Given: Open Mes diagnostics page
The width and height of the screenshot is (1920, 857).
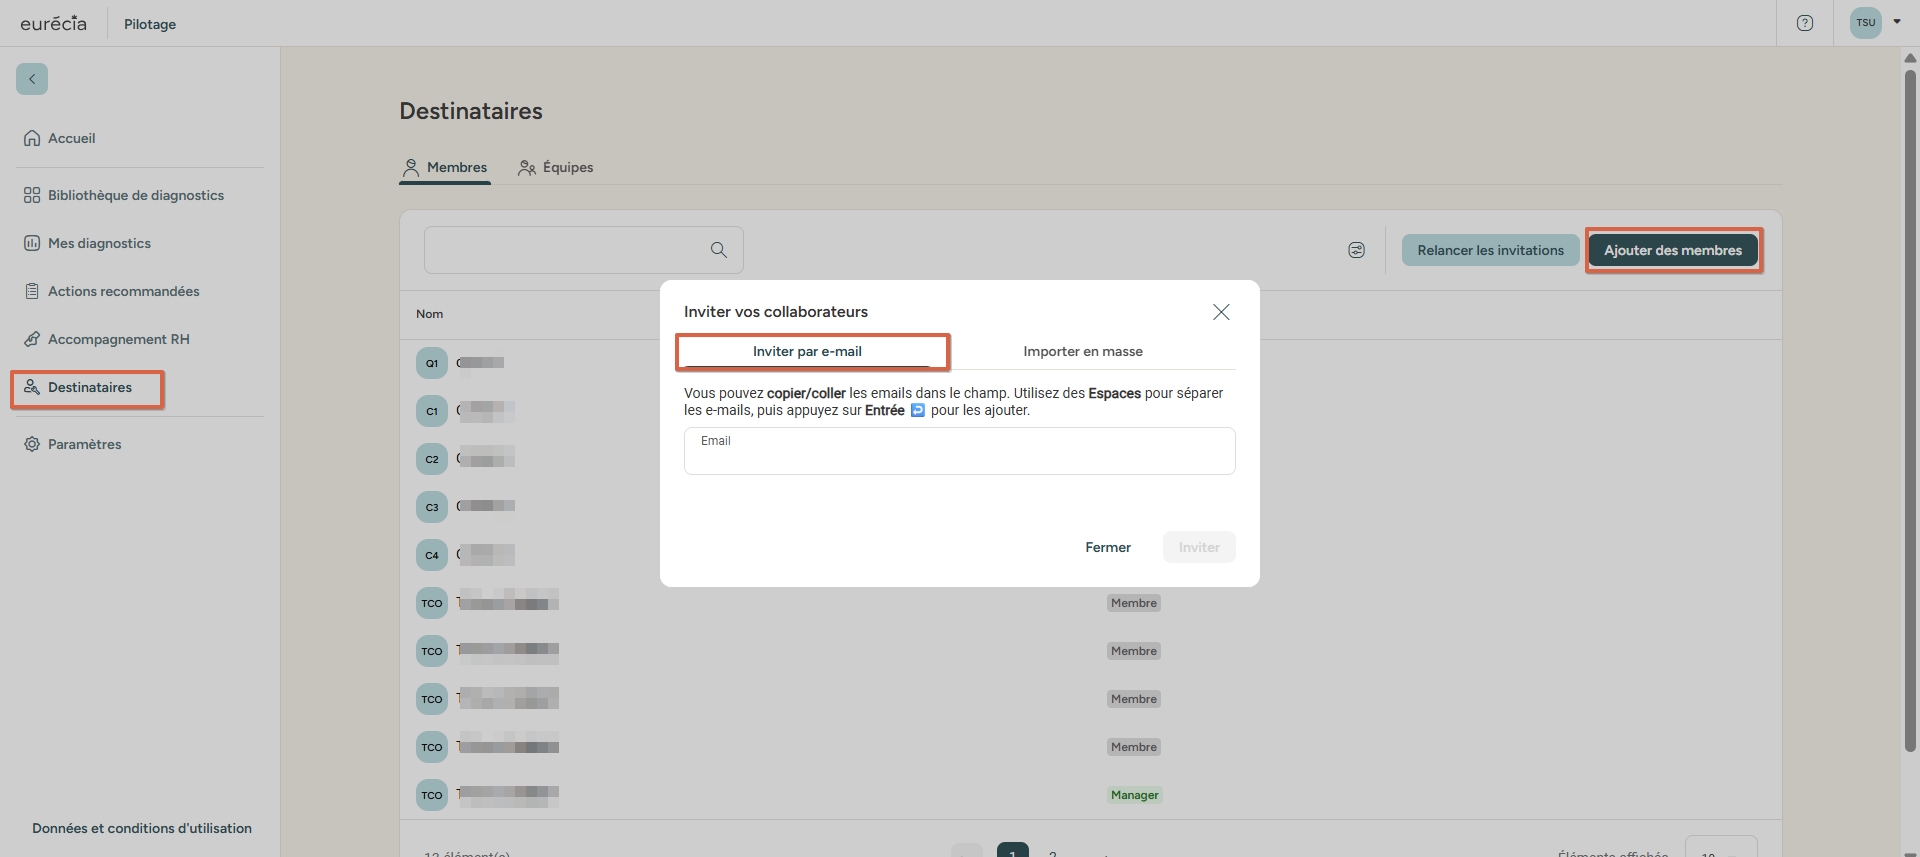Looking at the screenshot, I should 99,243.
